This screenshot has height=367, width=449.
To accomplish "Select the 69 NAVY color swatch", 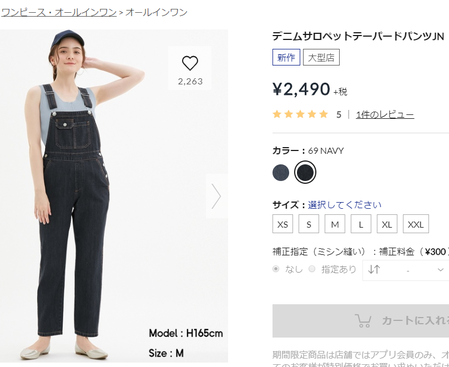I will click(x=305, y=172).
